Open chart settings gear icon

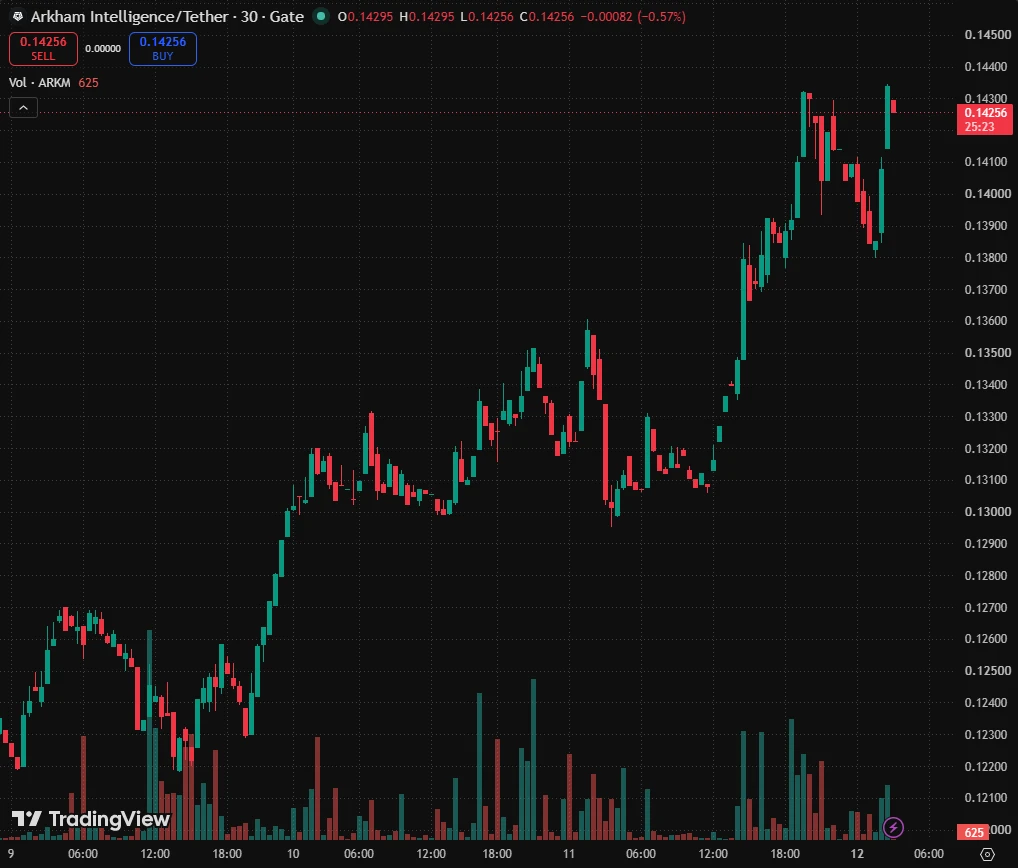click(987, 854)
